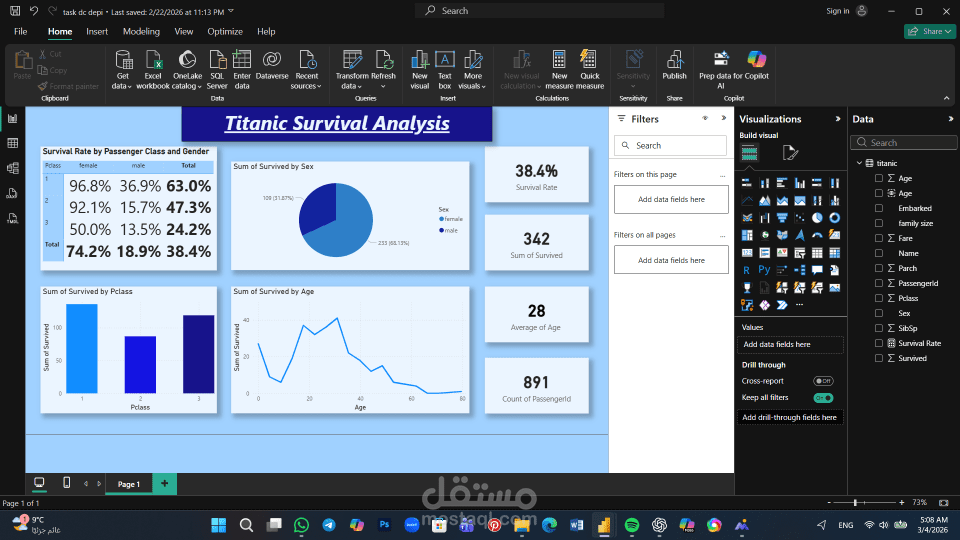Toggle the Cross-report drill through switch
This screenshot has width=960, height=540.
(823, 381)
